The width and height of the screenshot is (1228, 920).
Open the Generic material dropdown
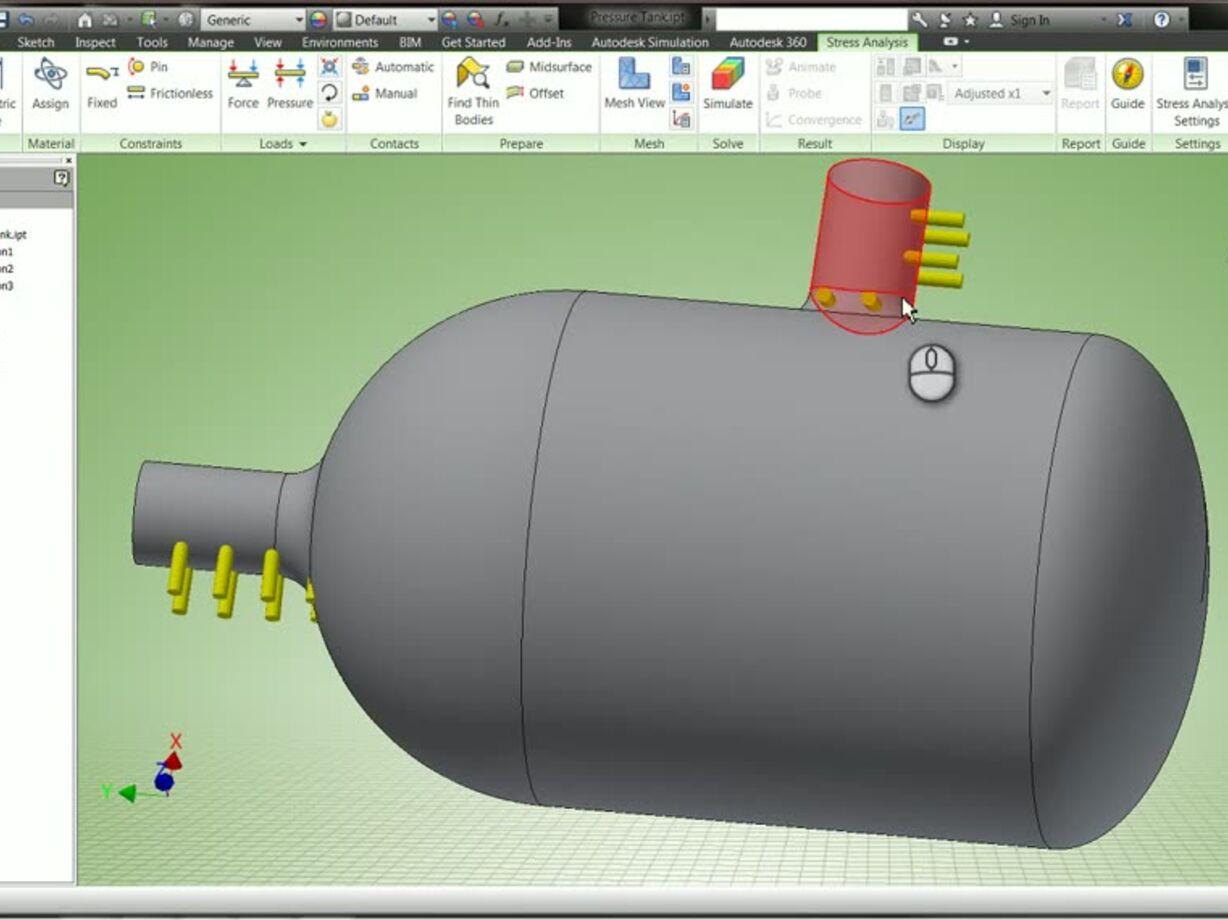pyautogui.click(x=299, y=18)
